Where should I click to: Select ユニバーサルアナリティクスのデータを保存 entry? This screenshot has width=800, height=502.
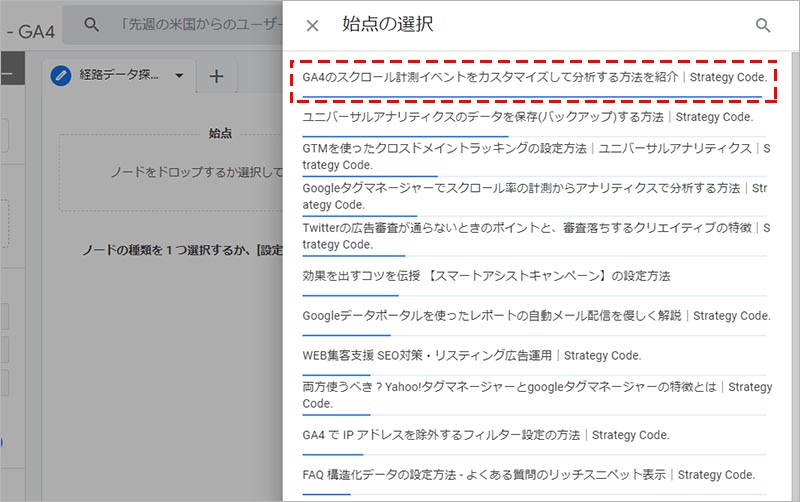point(527,117)
